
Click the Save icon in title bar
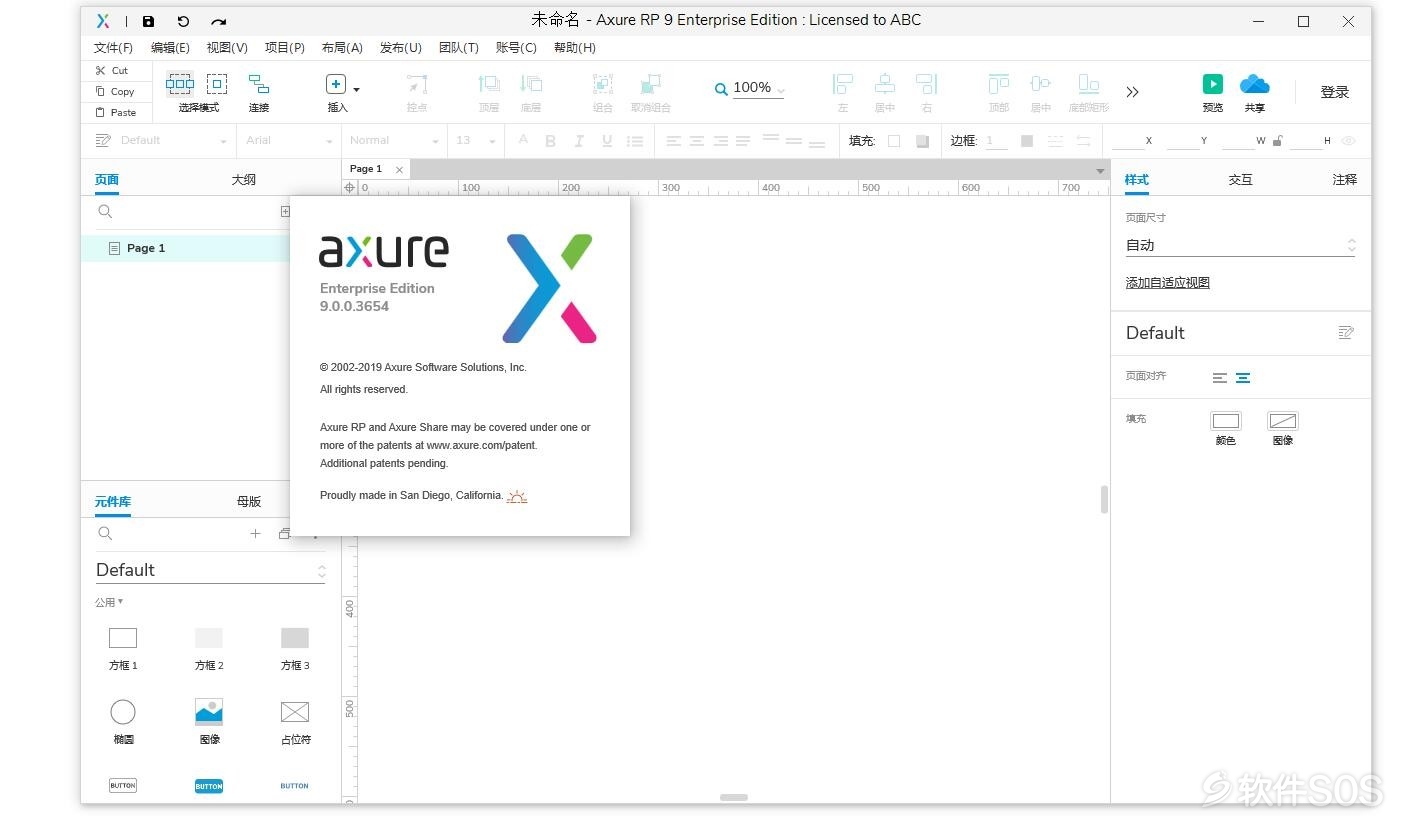148,21
